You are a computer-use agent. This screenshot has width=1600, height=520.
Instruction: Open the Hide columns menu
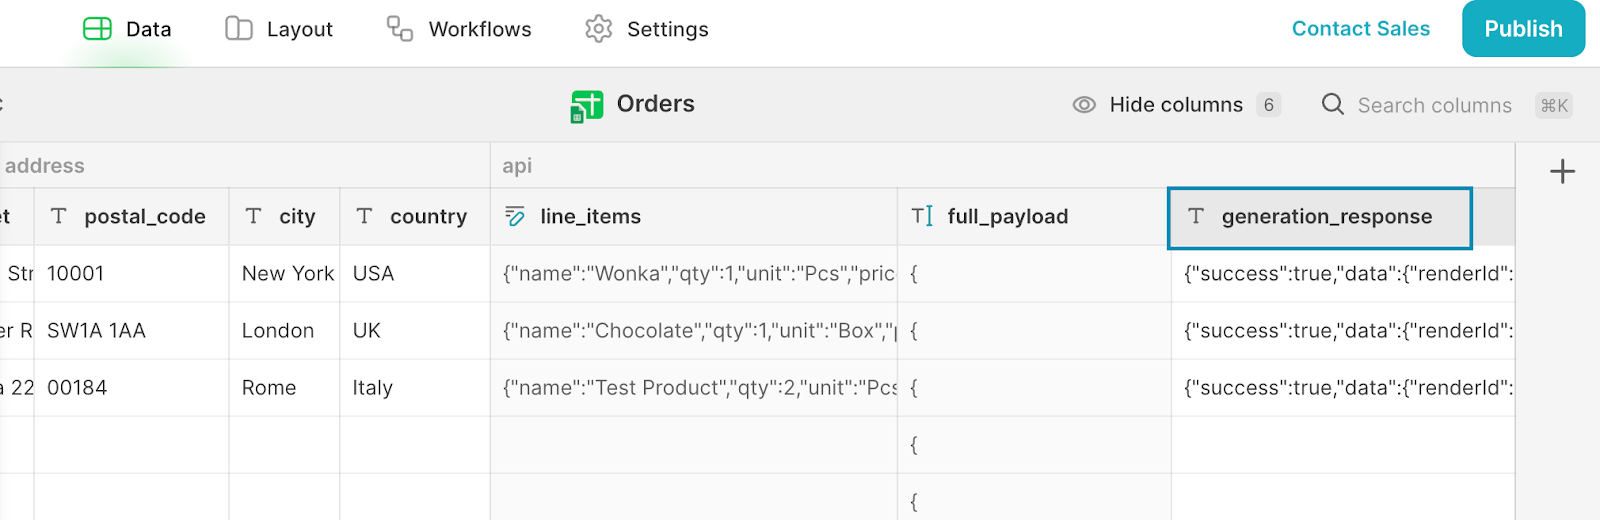pos(1176,105)
